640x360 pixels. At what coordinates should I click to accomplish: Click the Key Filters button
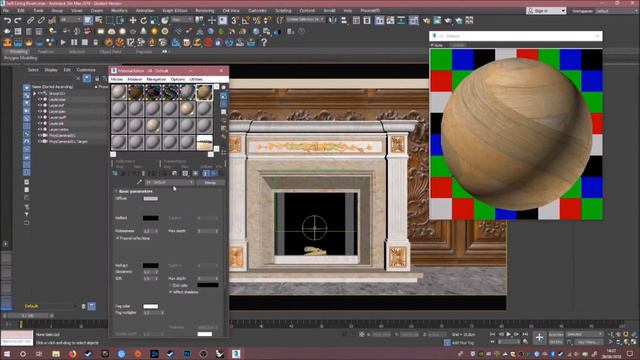click(x=588, y=342)
